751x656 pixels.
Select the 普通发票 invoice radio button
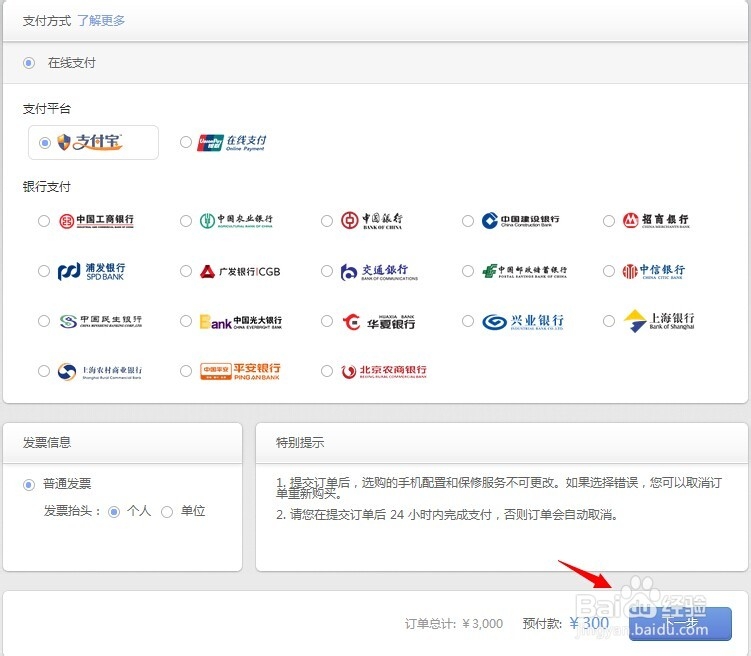(x=29, y=485)
